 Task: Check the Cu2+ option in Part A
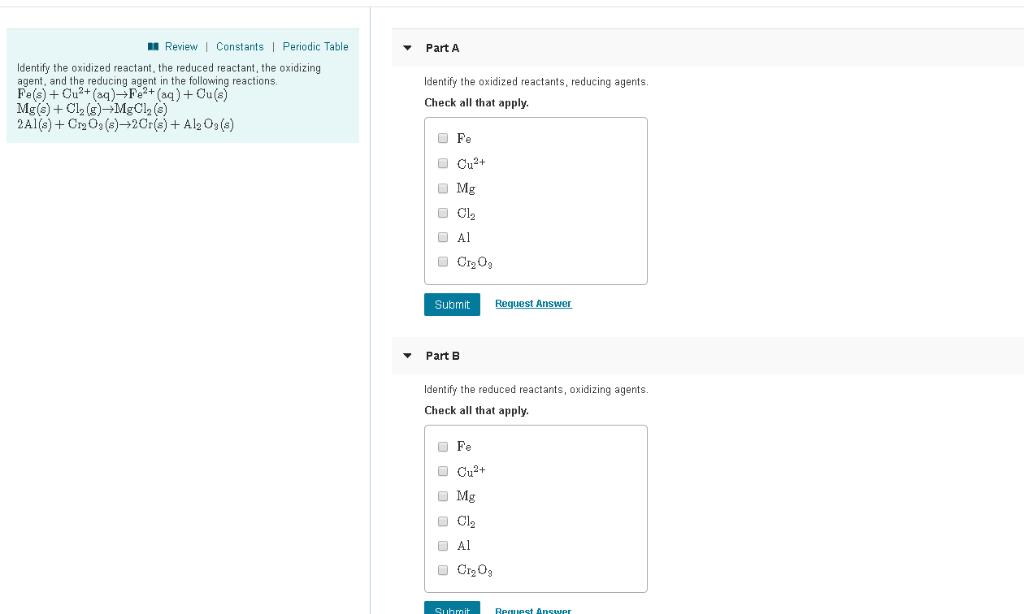coord(443,163)
